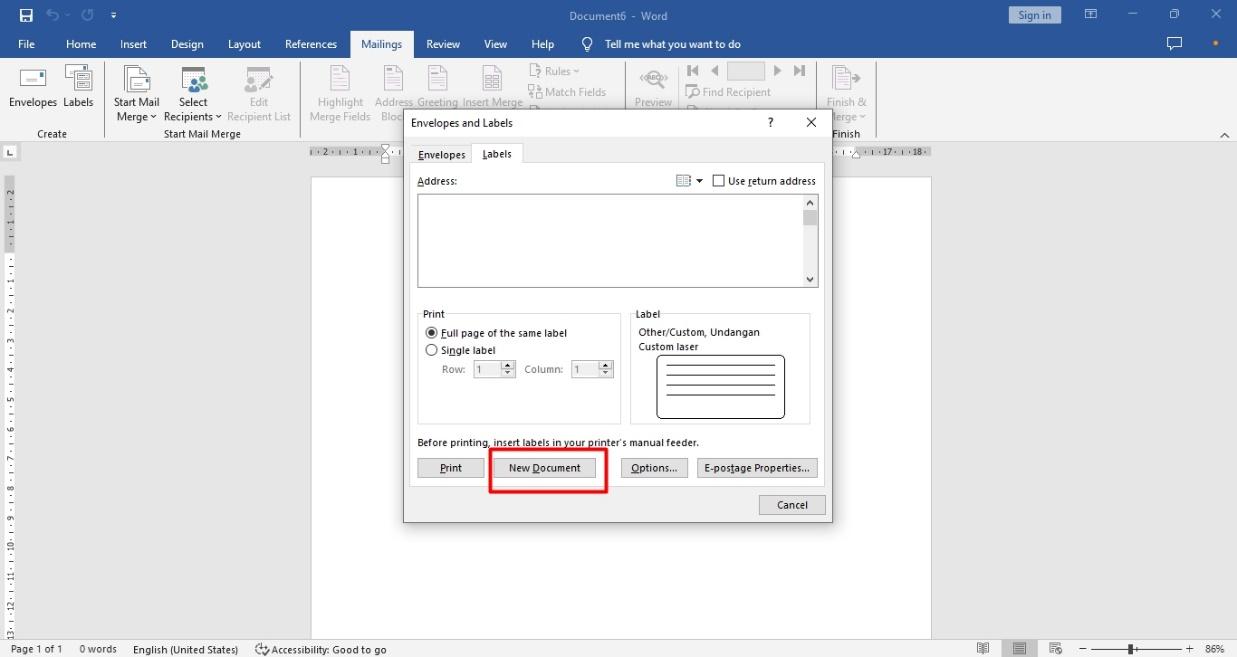The height and width of the screenshot is (657, 1237).
Task: Switch to Print Layout view icon
Action: click(1019, 649)
